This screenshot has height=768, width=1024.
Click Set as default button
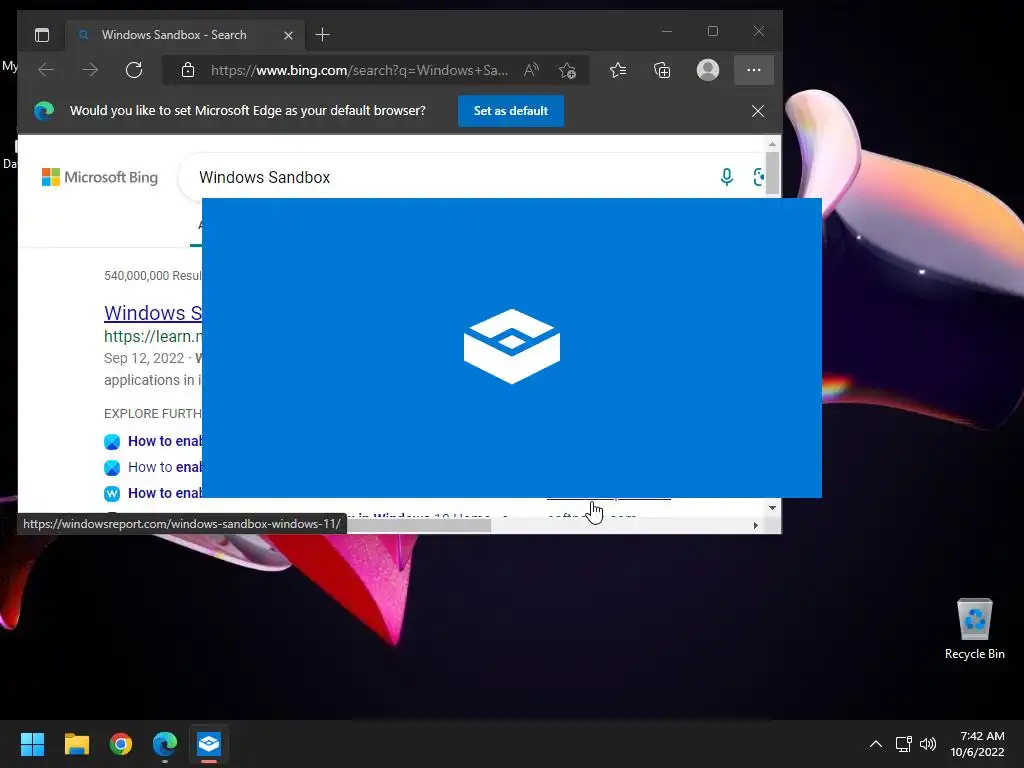511,111
